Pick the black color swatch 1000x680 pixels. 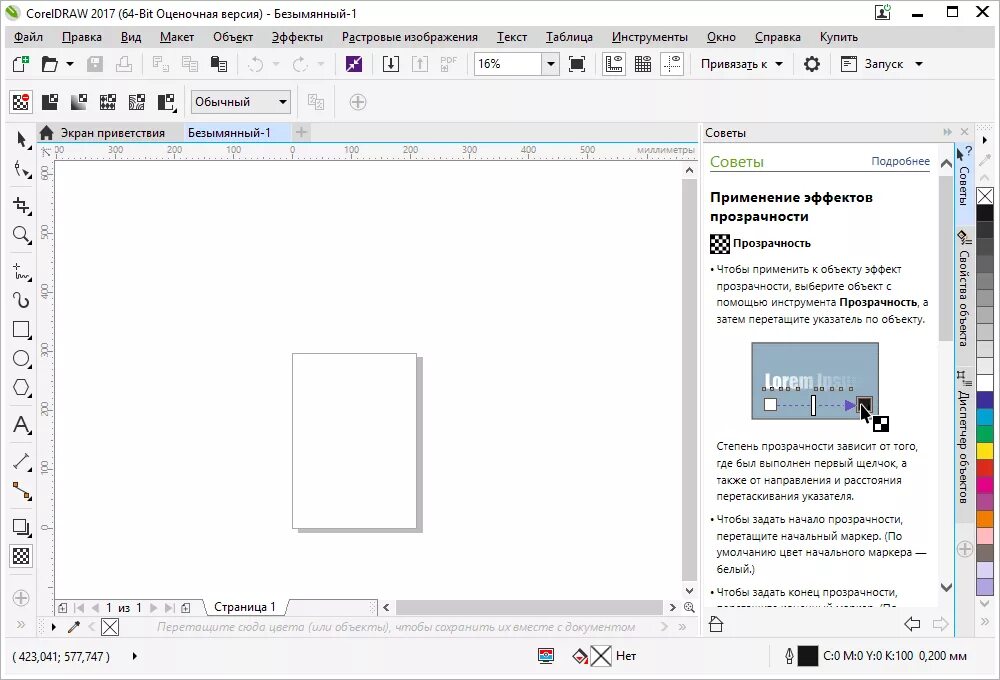(x=985, y=213)
